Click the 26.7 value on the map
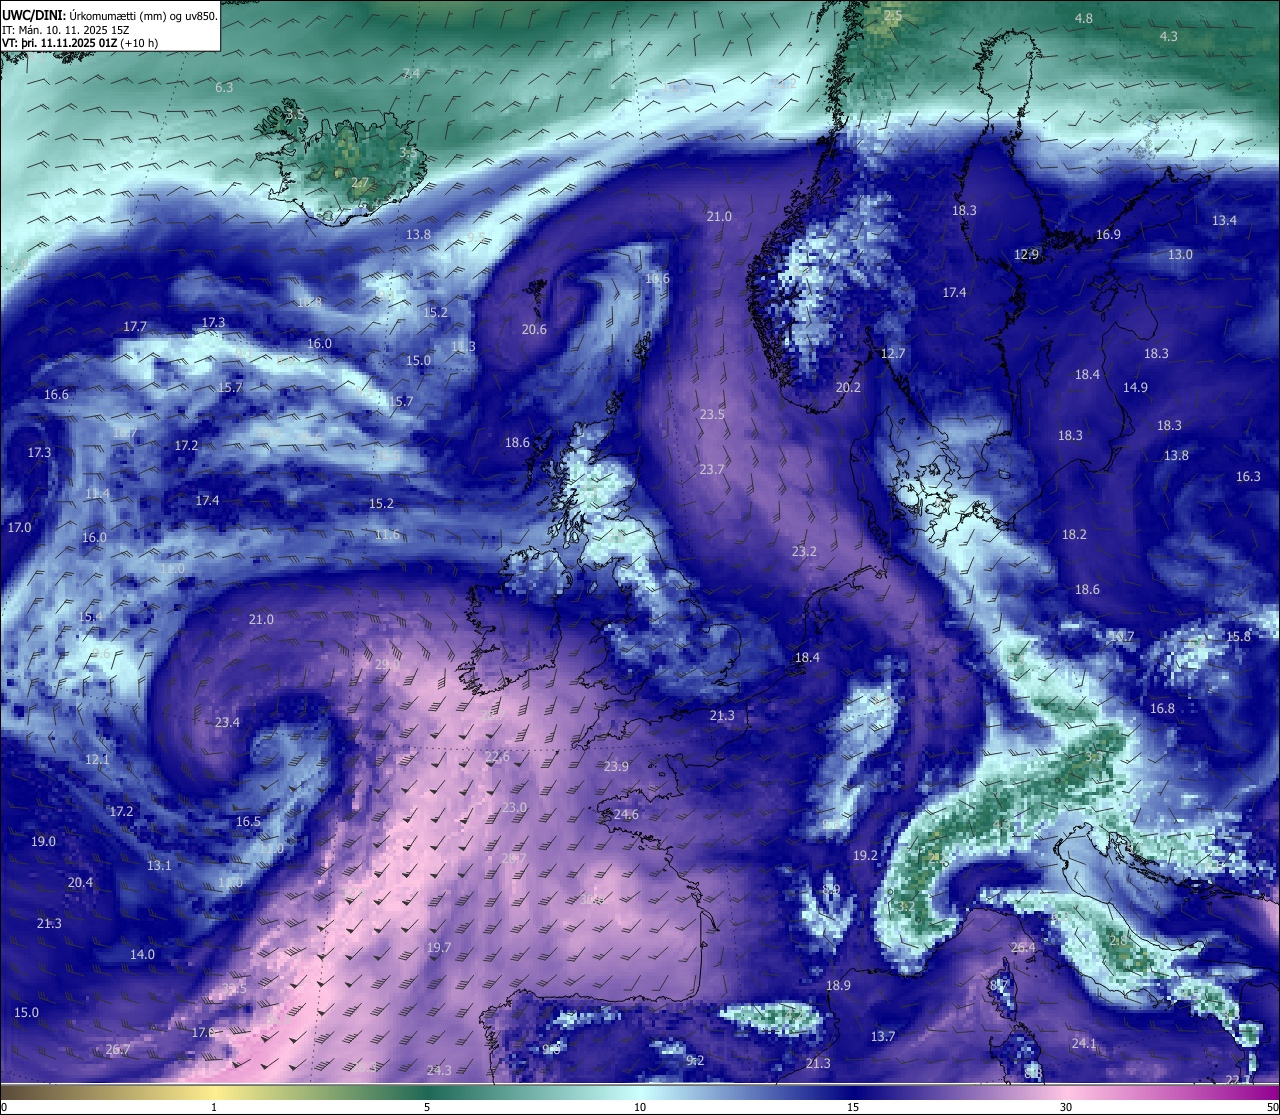 click(x=117, y=1049)
